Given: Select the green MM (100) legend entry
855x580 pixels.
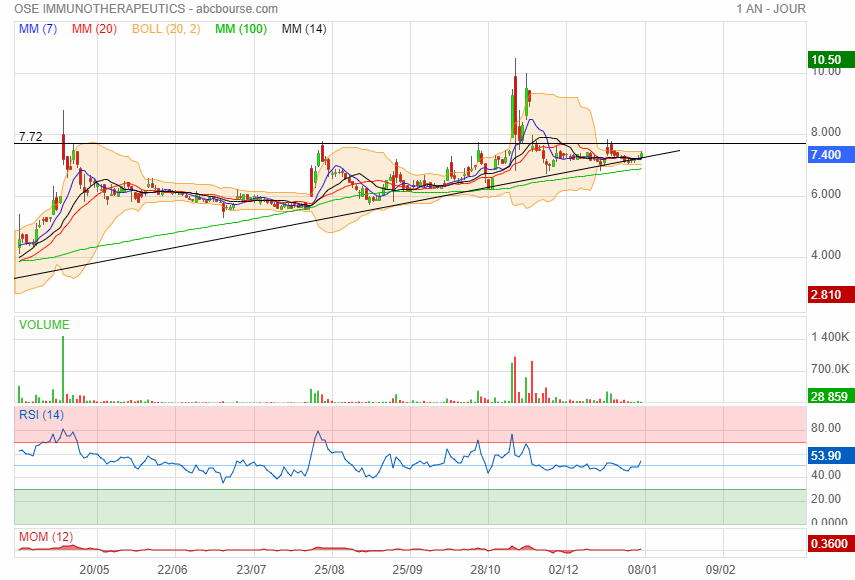Looking at the screenshot, I should 240,29.
